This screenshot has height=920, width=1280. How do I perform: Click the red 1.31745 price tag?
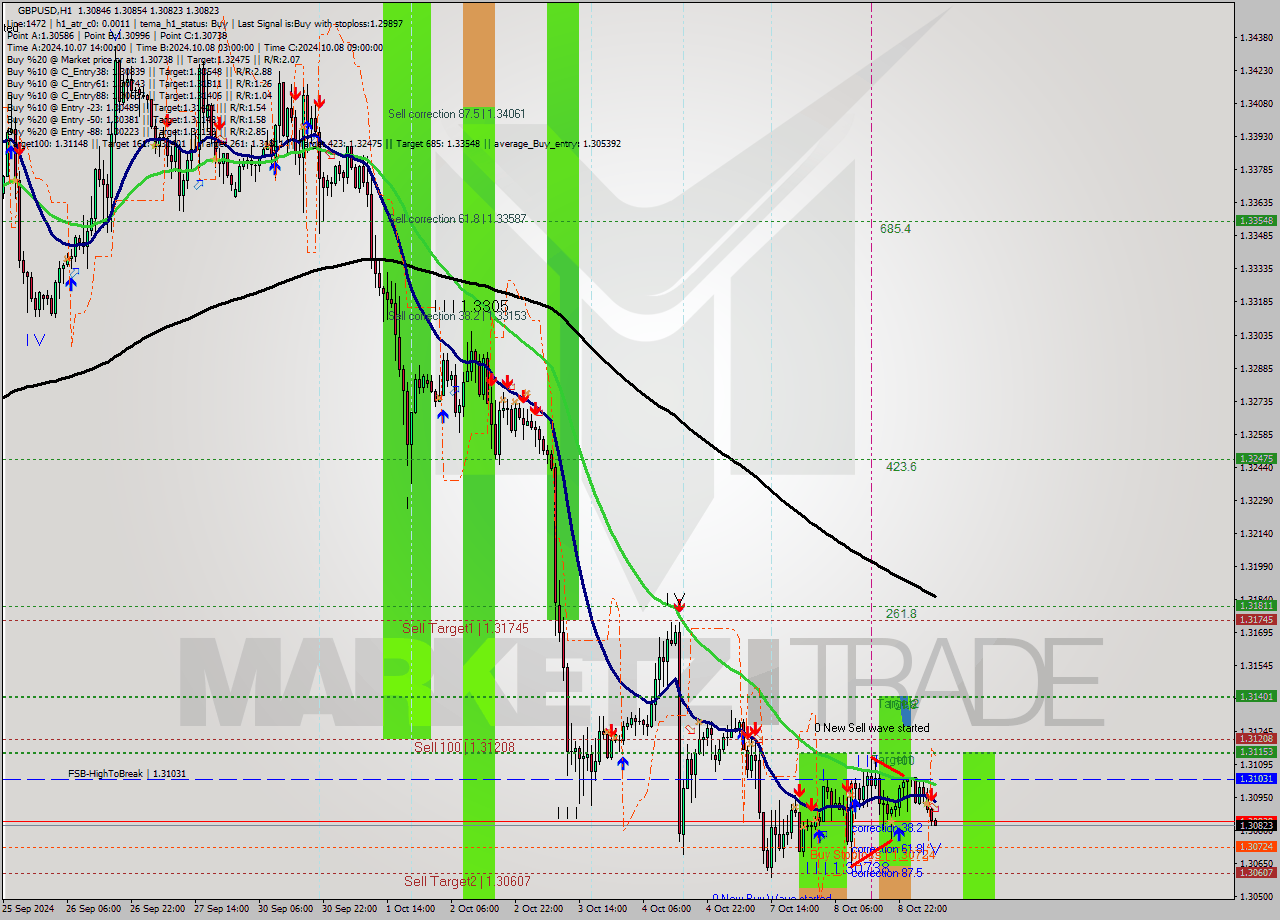click(x=1256, y=620)
